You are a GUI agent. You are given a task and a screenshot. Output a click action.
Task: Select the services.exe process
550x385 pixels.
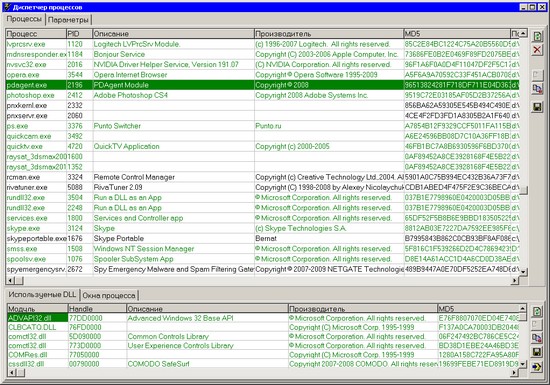point(262,218)
